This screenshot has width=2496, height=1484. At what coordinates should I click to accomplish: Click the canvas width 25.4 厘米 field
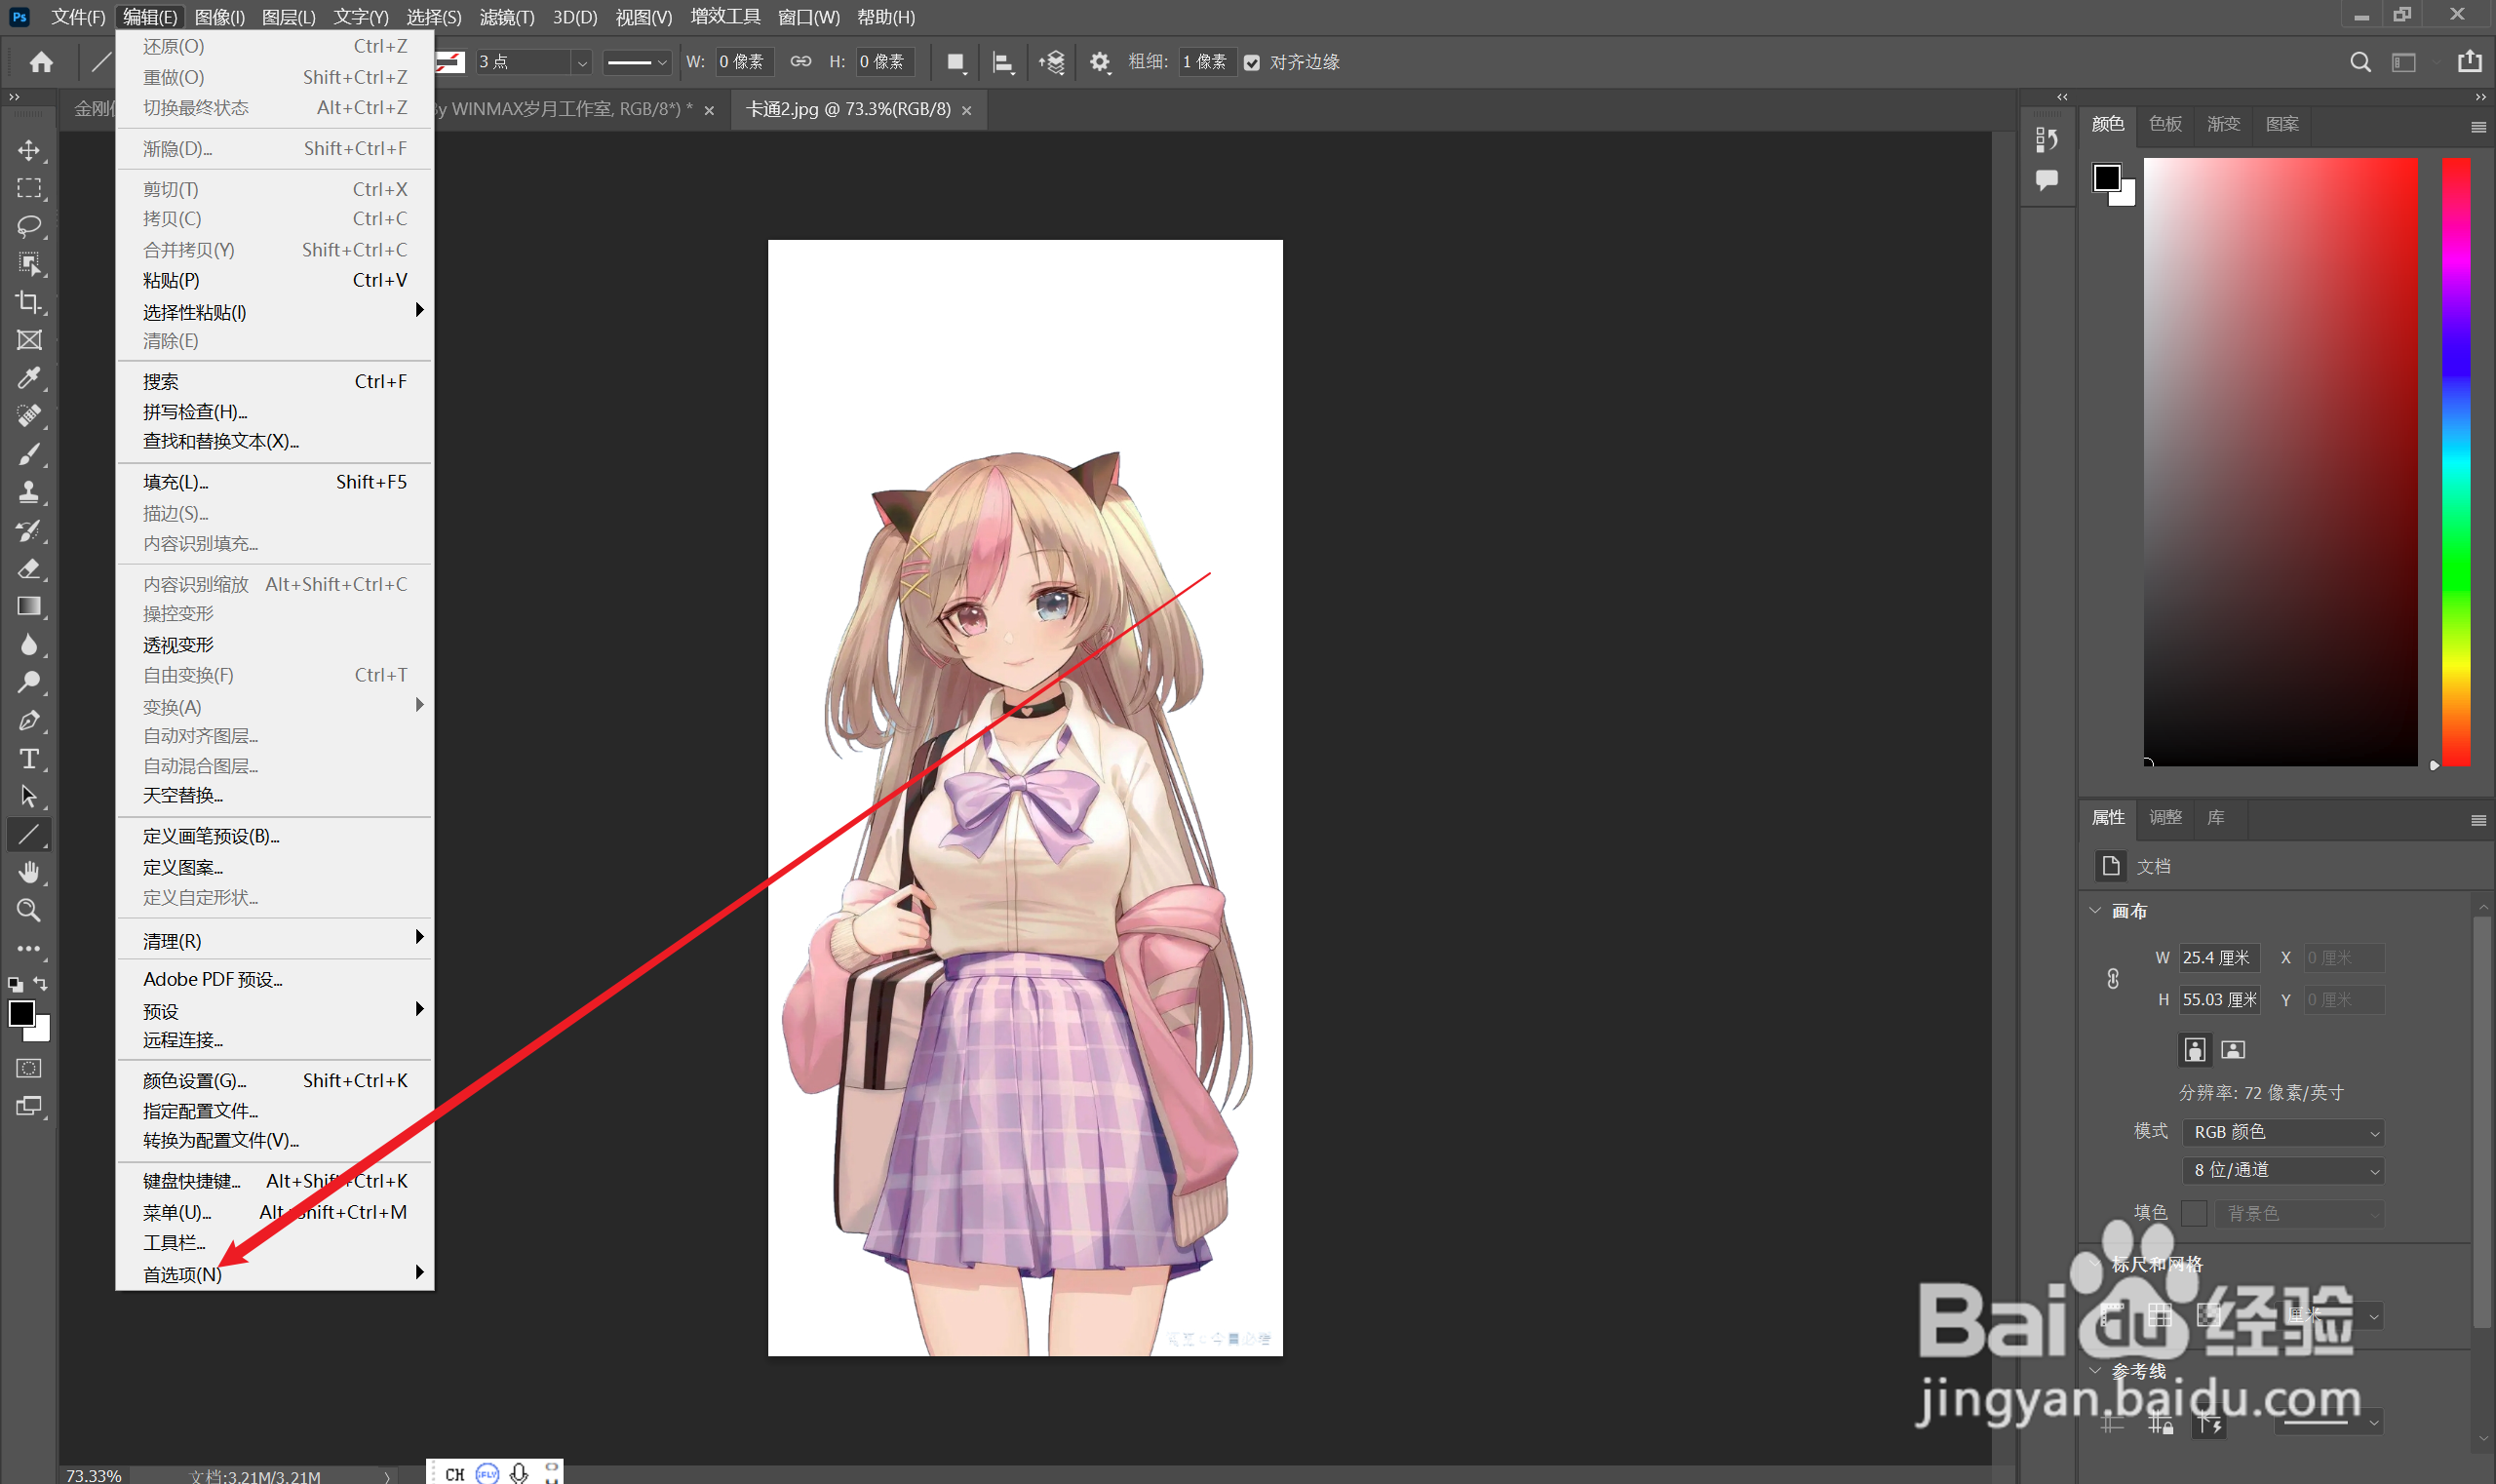(x=2219, y=957)
